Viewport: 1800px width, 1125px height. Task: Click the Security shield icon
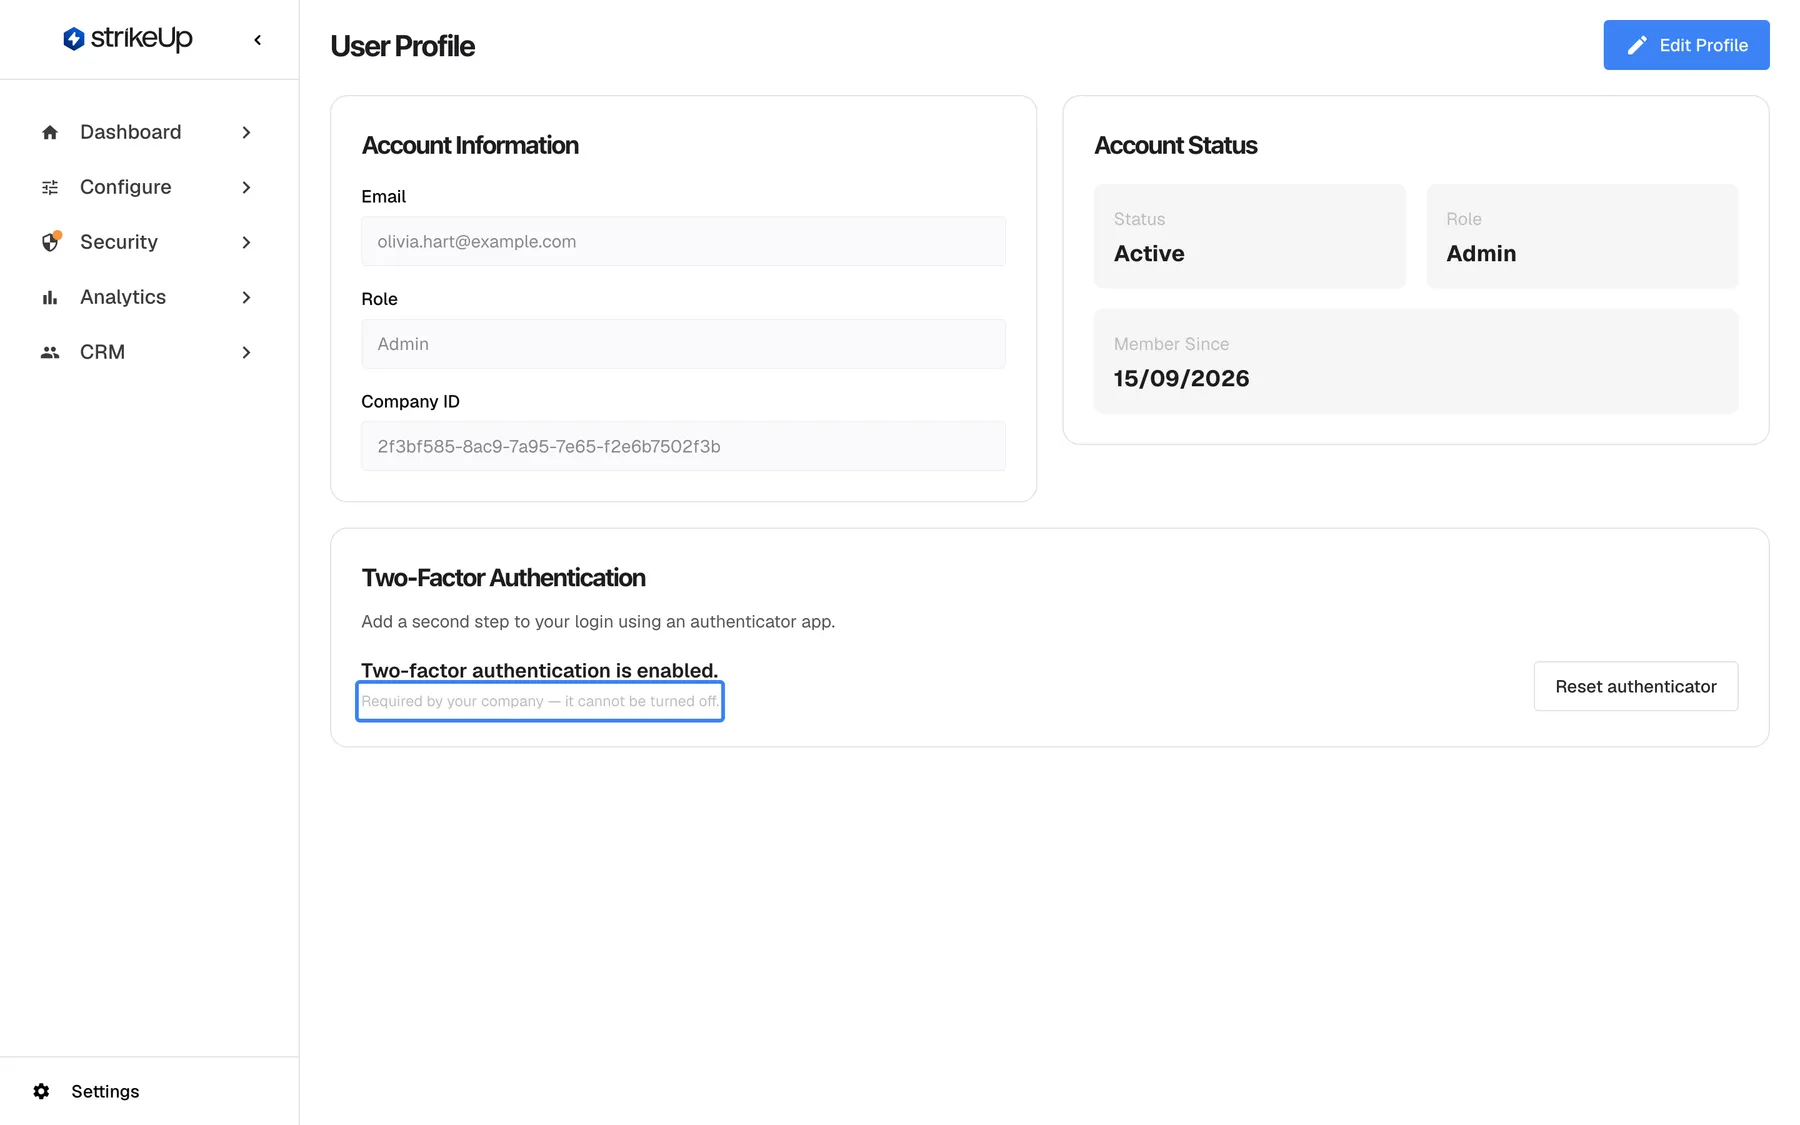click(50, 242)
